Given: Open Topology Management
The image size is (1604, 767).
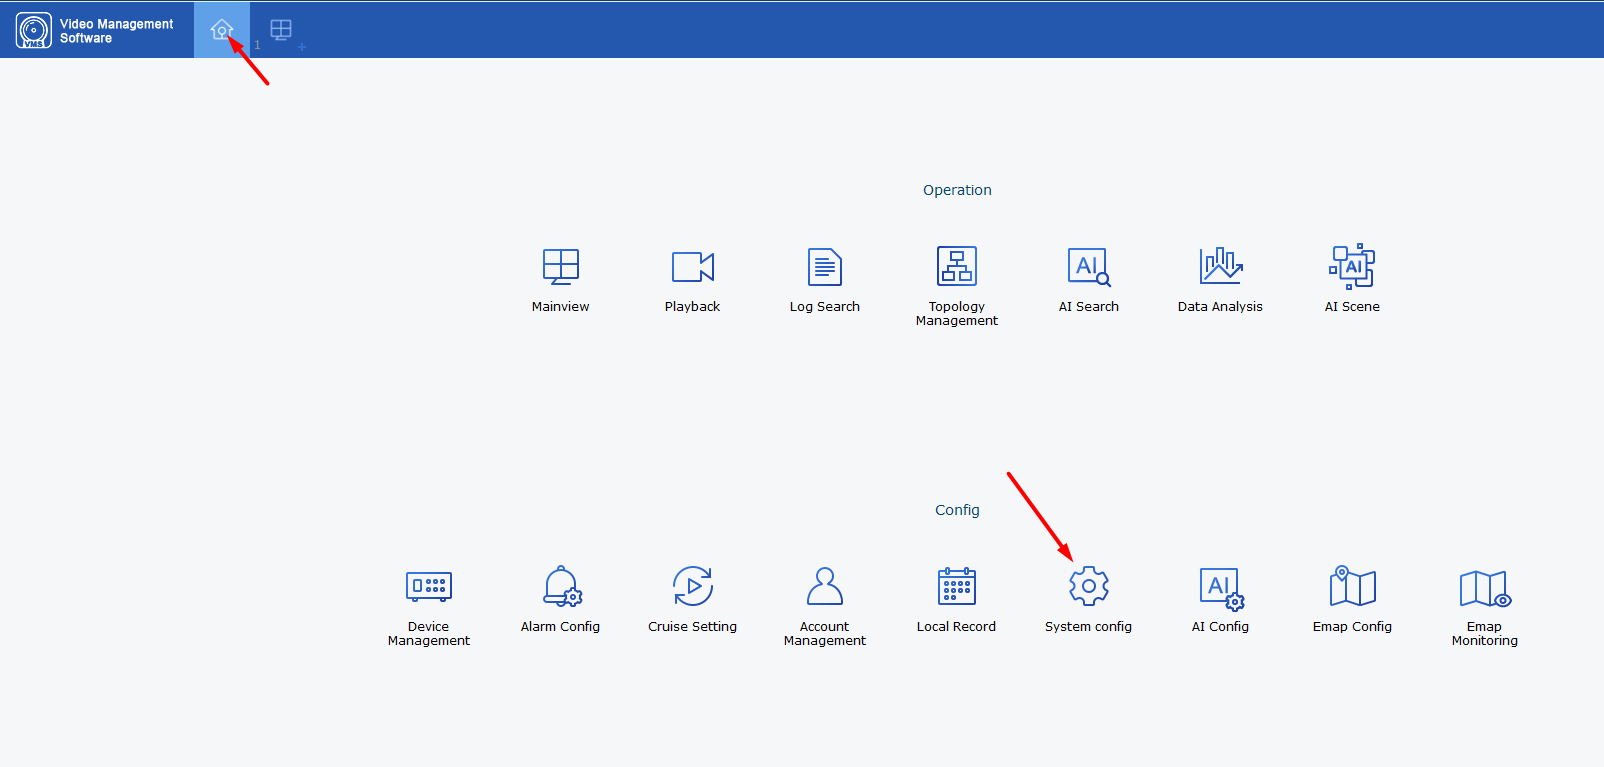Looking at the screenshot, I should [x=957, y=285].
